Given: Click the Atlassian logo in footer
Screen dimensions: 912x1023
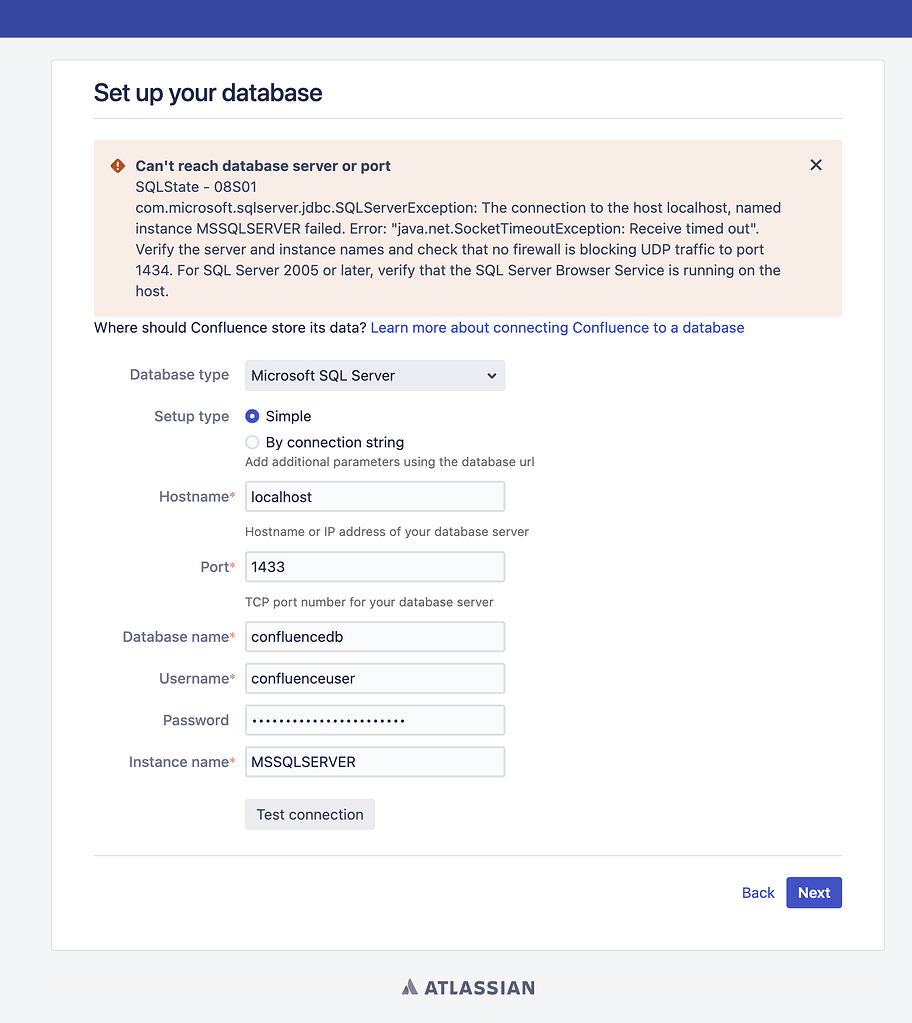Looking at the screenshot, I should [468, 987].
